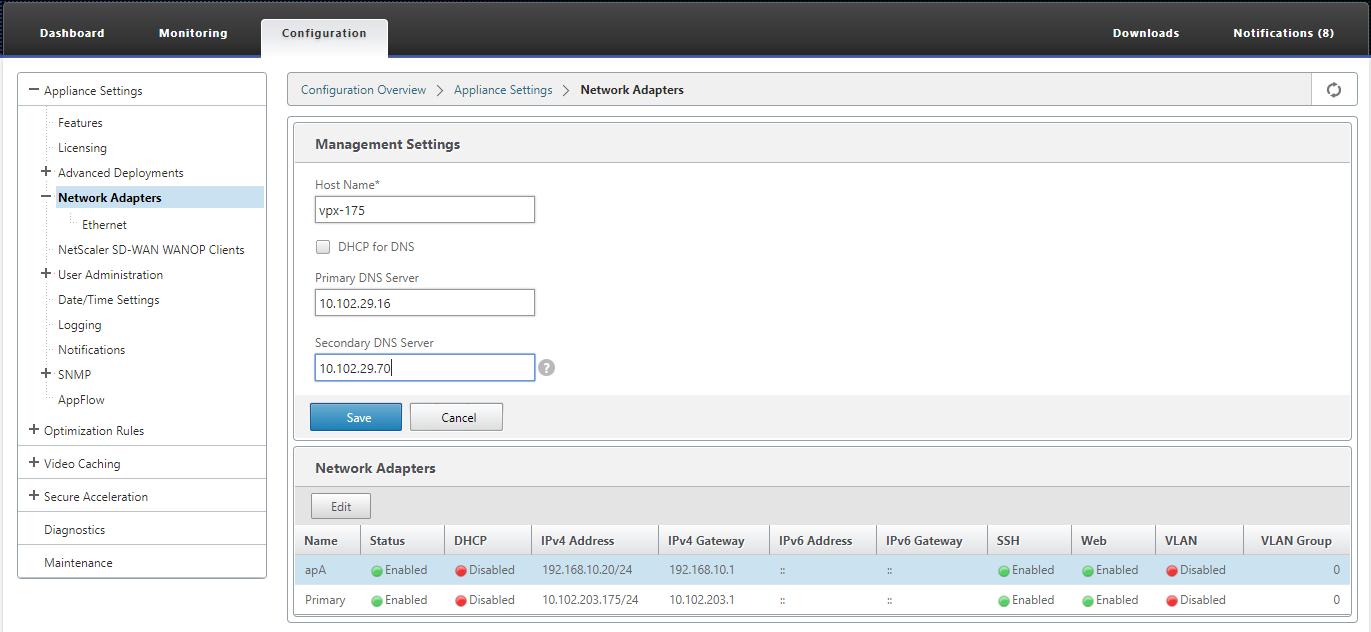
Task: Click red VLAN disabled icon on Primary row
Action: pos(1172,601)
